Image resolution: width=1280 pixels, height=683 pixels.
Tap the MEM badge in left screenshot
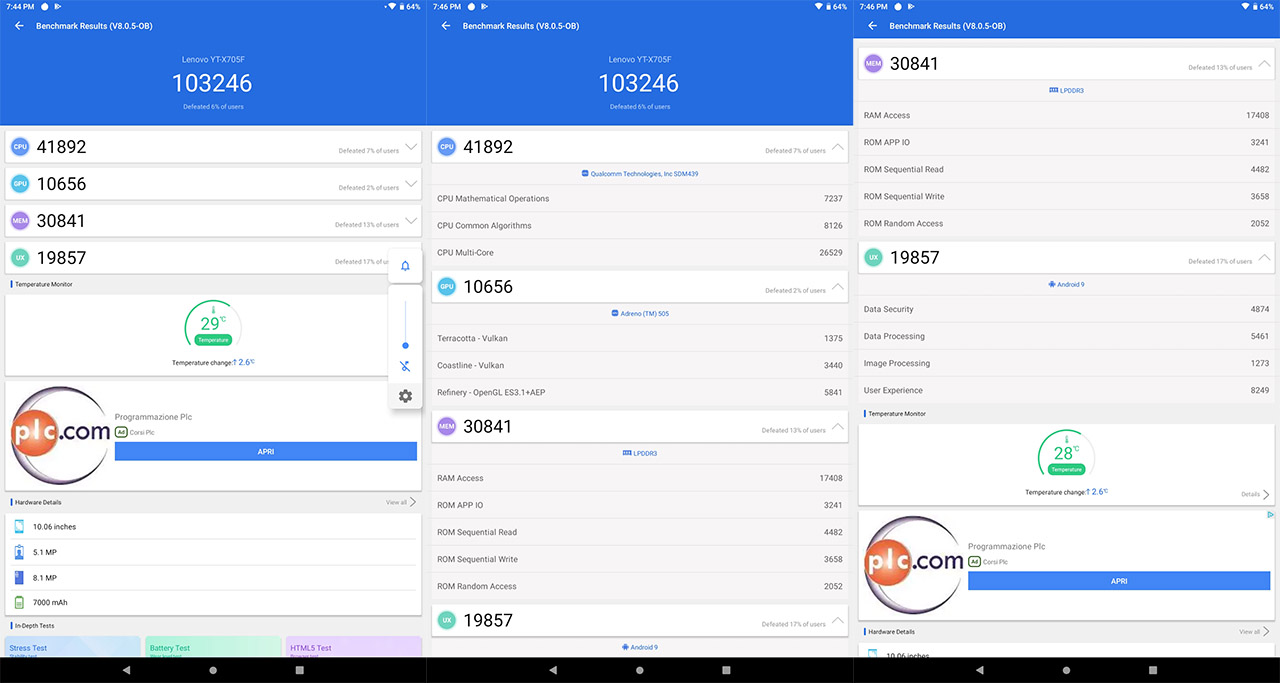[x=20, y=221]
